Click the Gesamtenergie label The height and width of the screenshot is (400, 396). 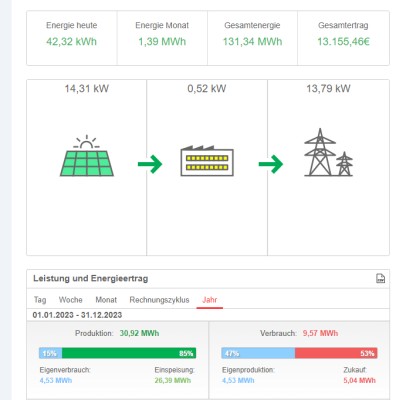(x=252, y=25)
